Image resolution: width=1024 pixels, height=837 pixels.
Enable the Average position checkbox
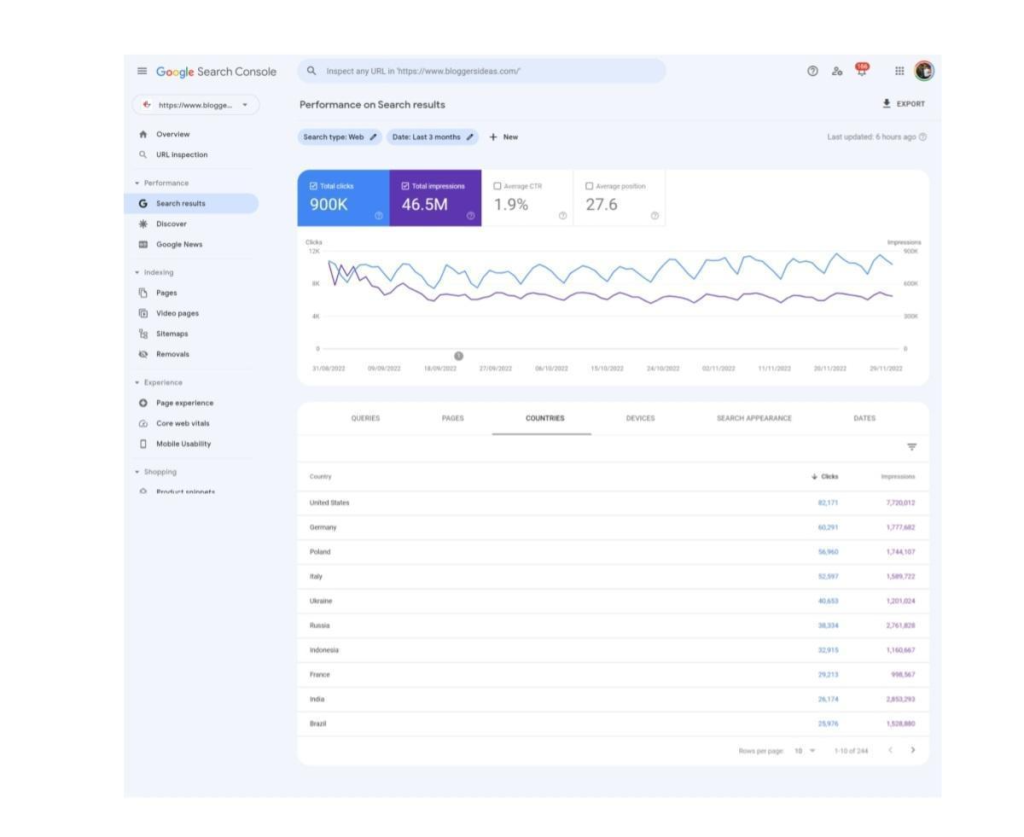589,186
